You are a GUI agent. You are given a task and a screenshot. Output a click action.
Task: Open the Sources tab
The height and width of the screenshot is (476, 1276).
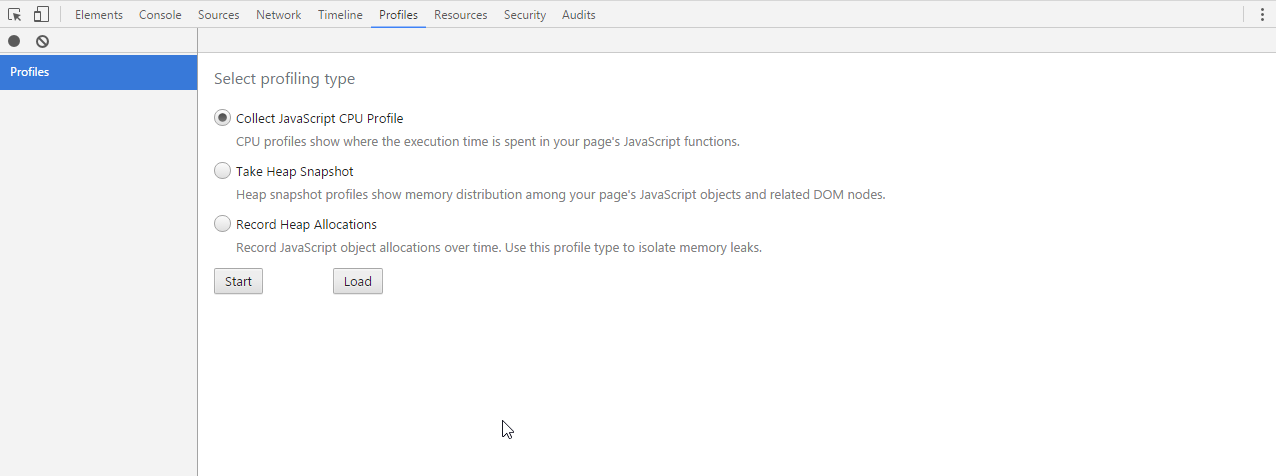[218, 15]
